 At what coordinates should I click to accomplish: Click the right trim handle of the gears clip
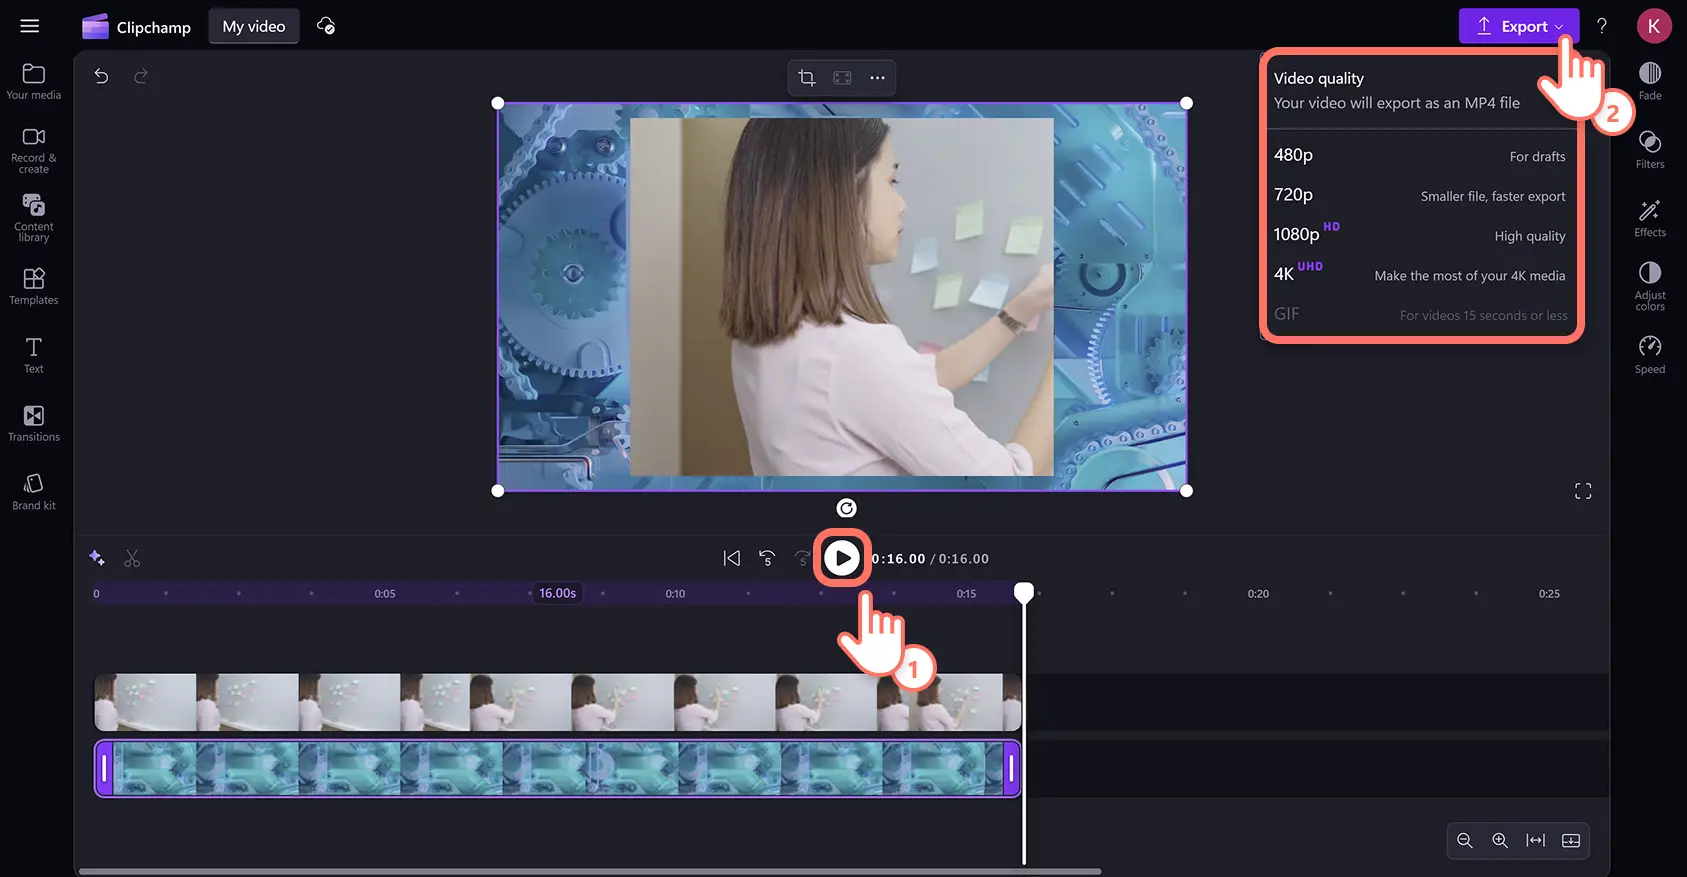pyautogui.click(x=1011, y=768)
